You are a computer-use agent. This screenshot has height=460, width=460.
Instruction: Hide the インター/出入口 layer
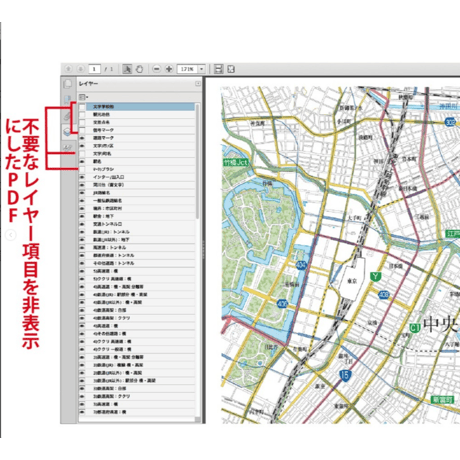point(82,177)
